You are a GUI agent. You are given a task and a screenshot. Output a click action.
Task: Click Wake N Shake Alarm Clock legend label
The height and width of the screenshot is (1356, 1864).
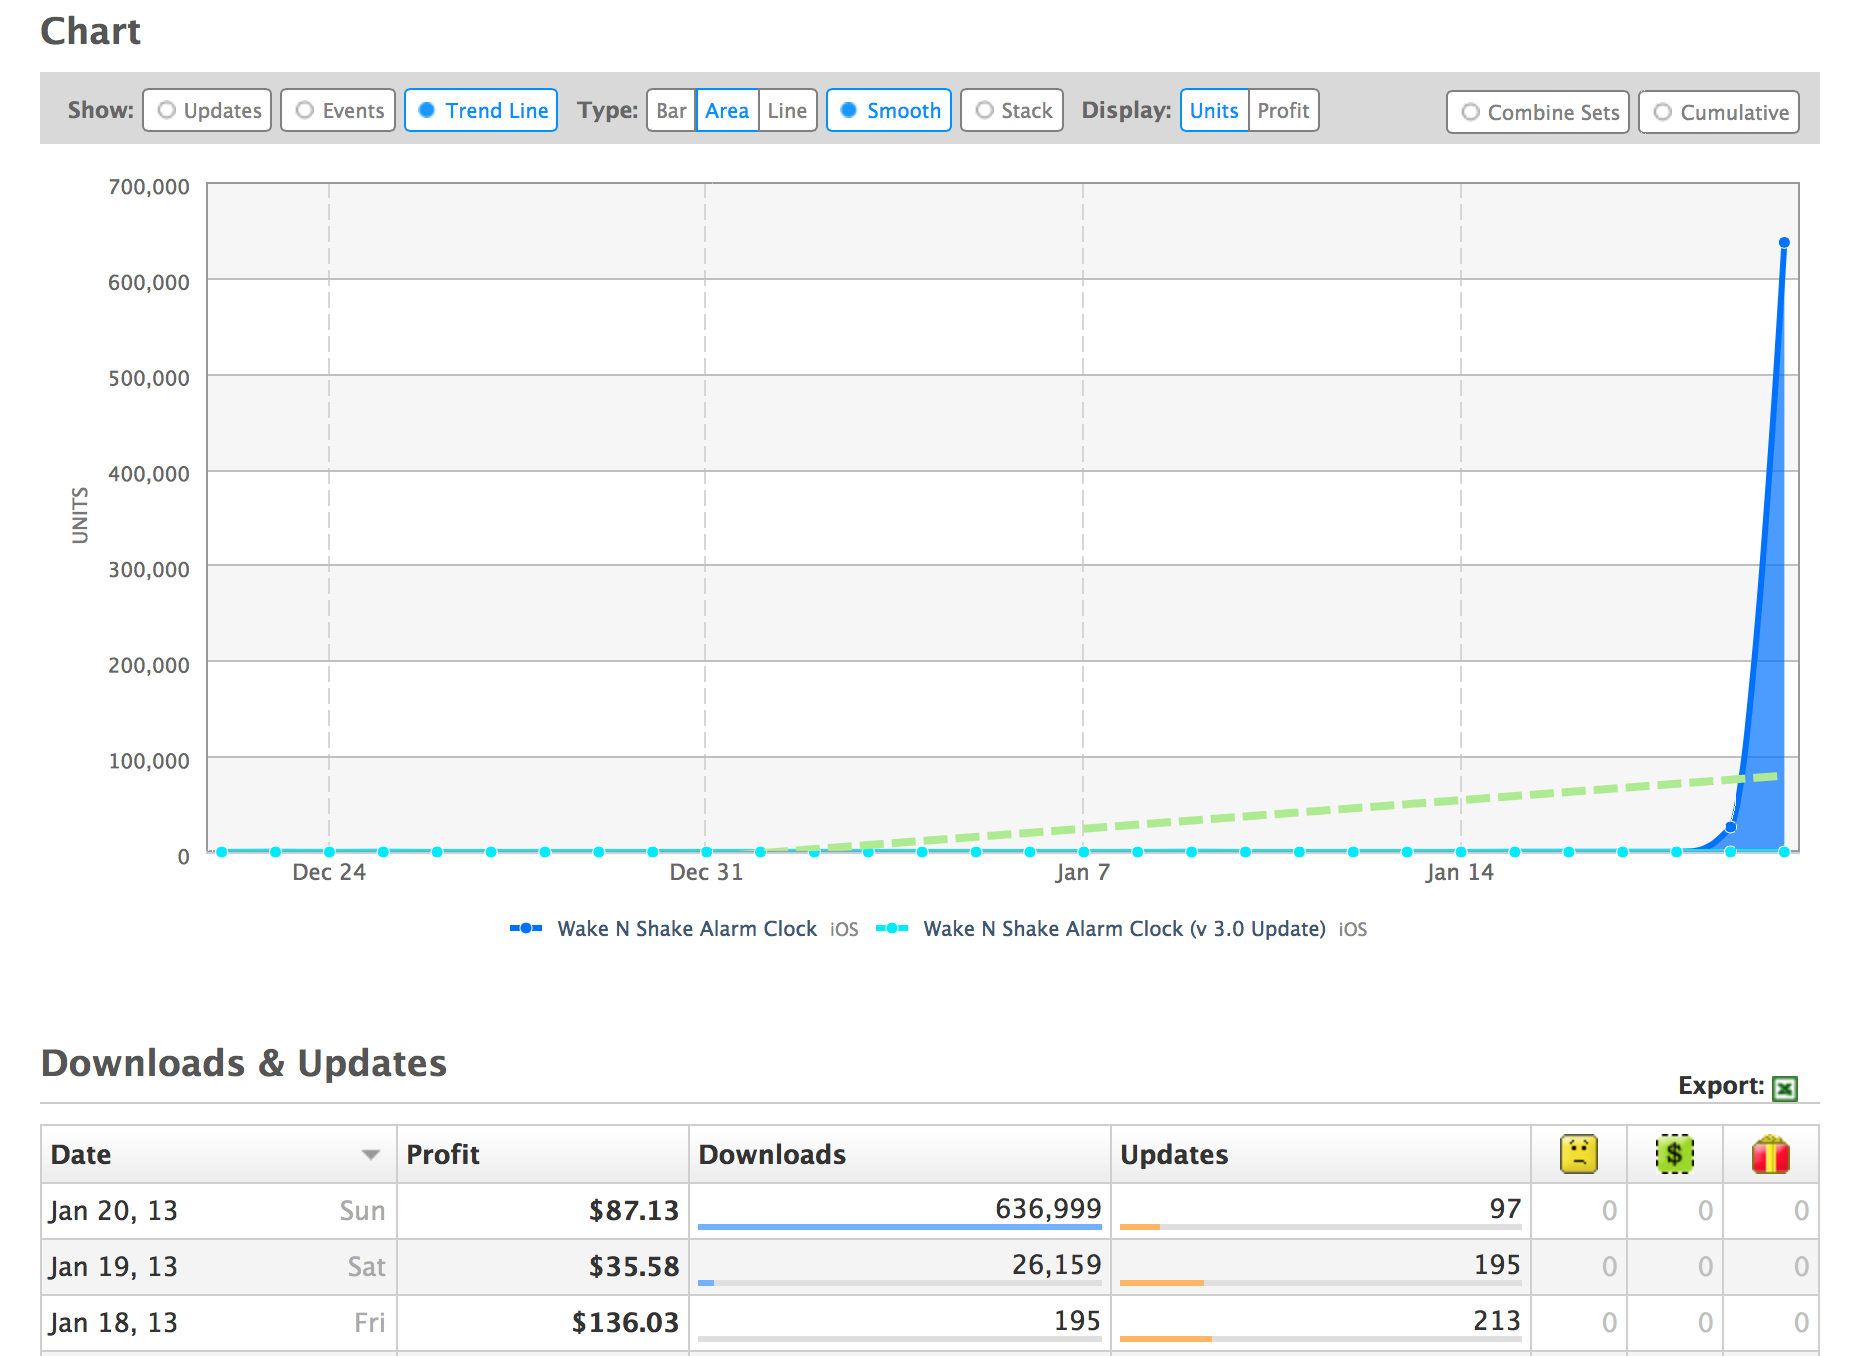(687, 929)
